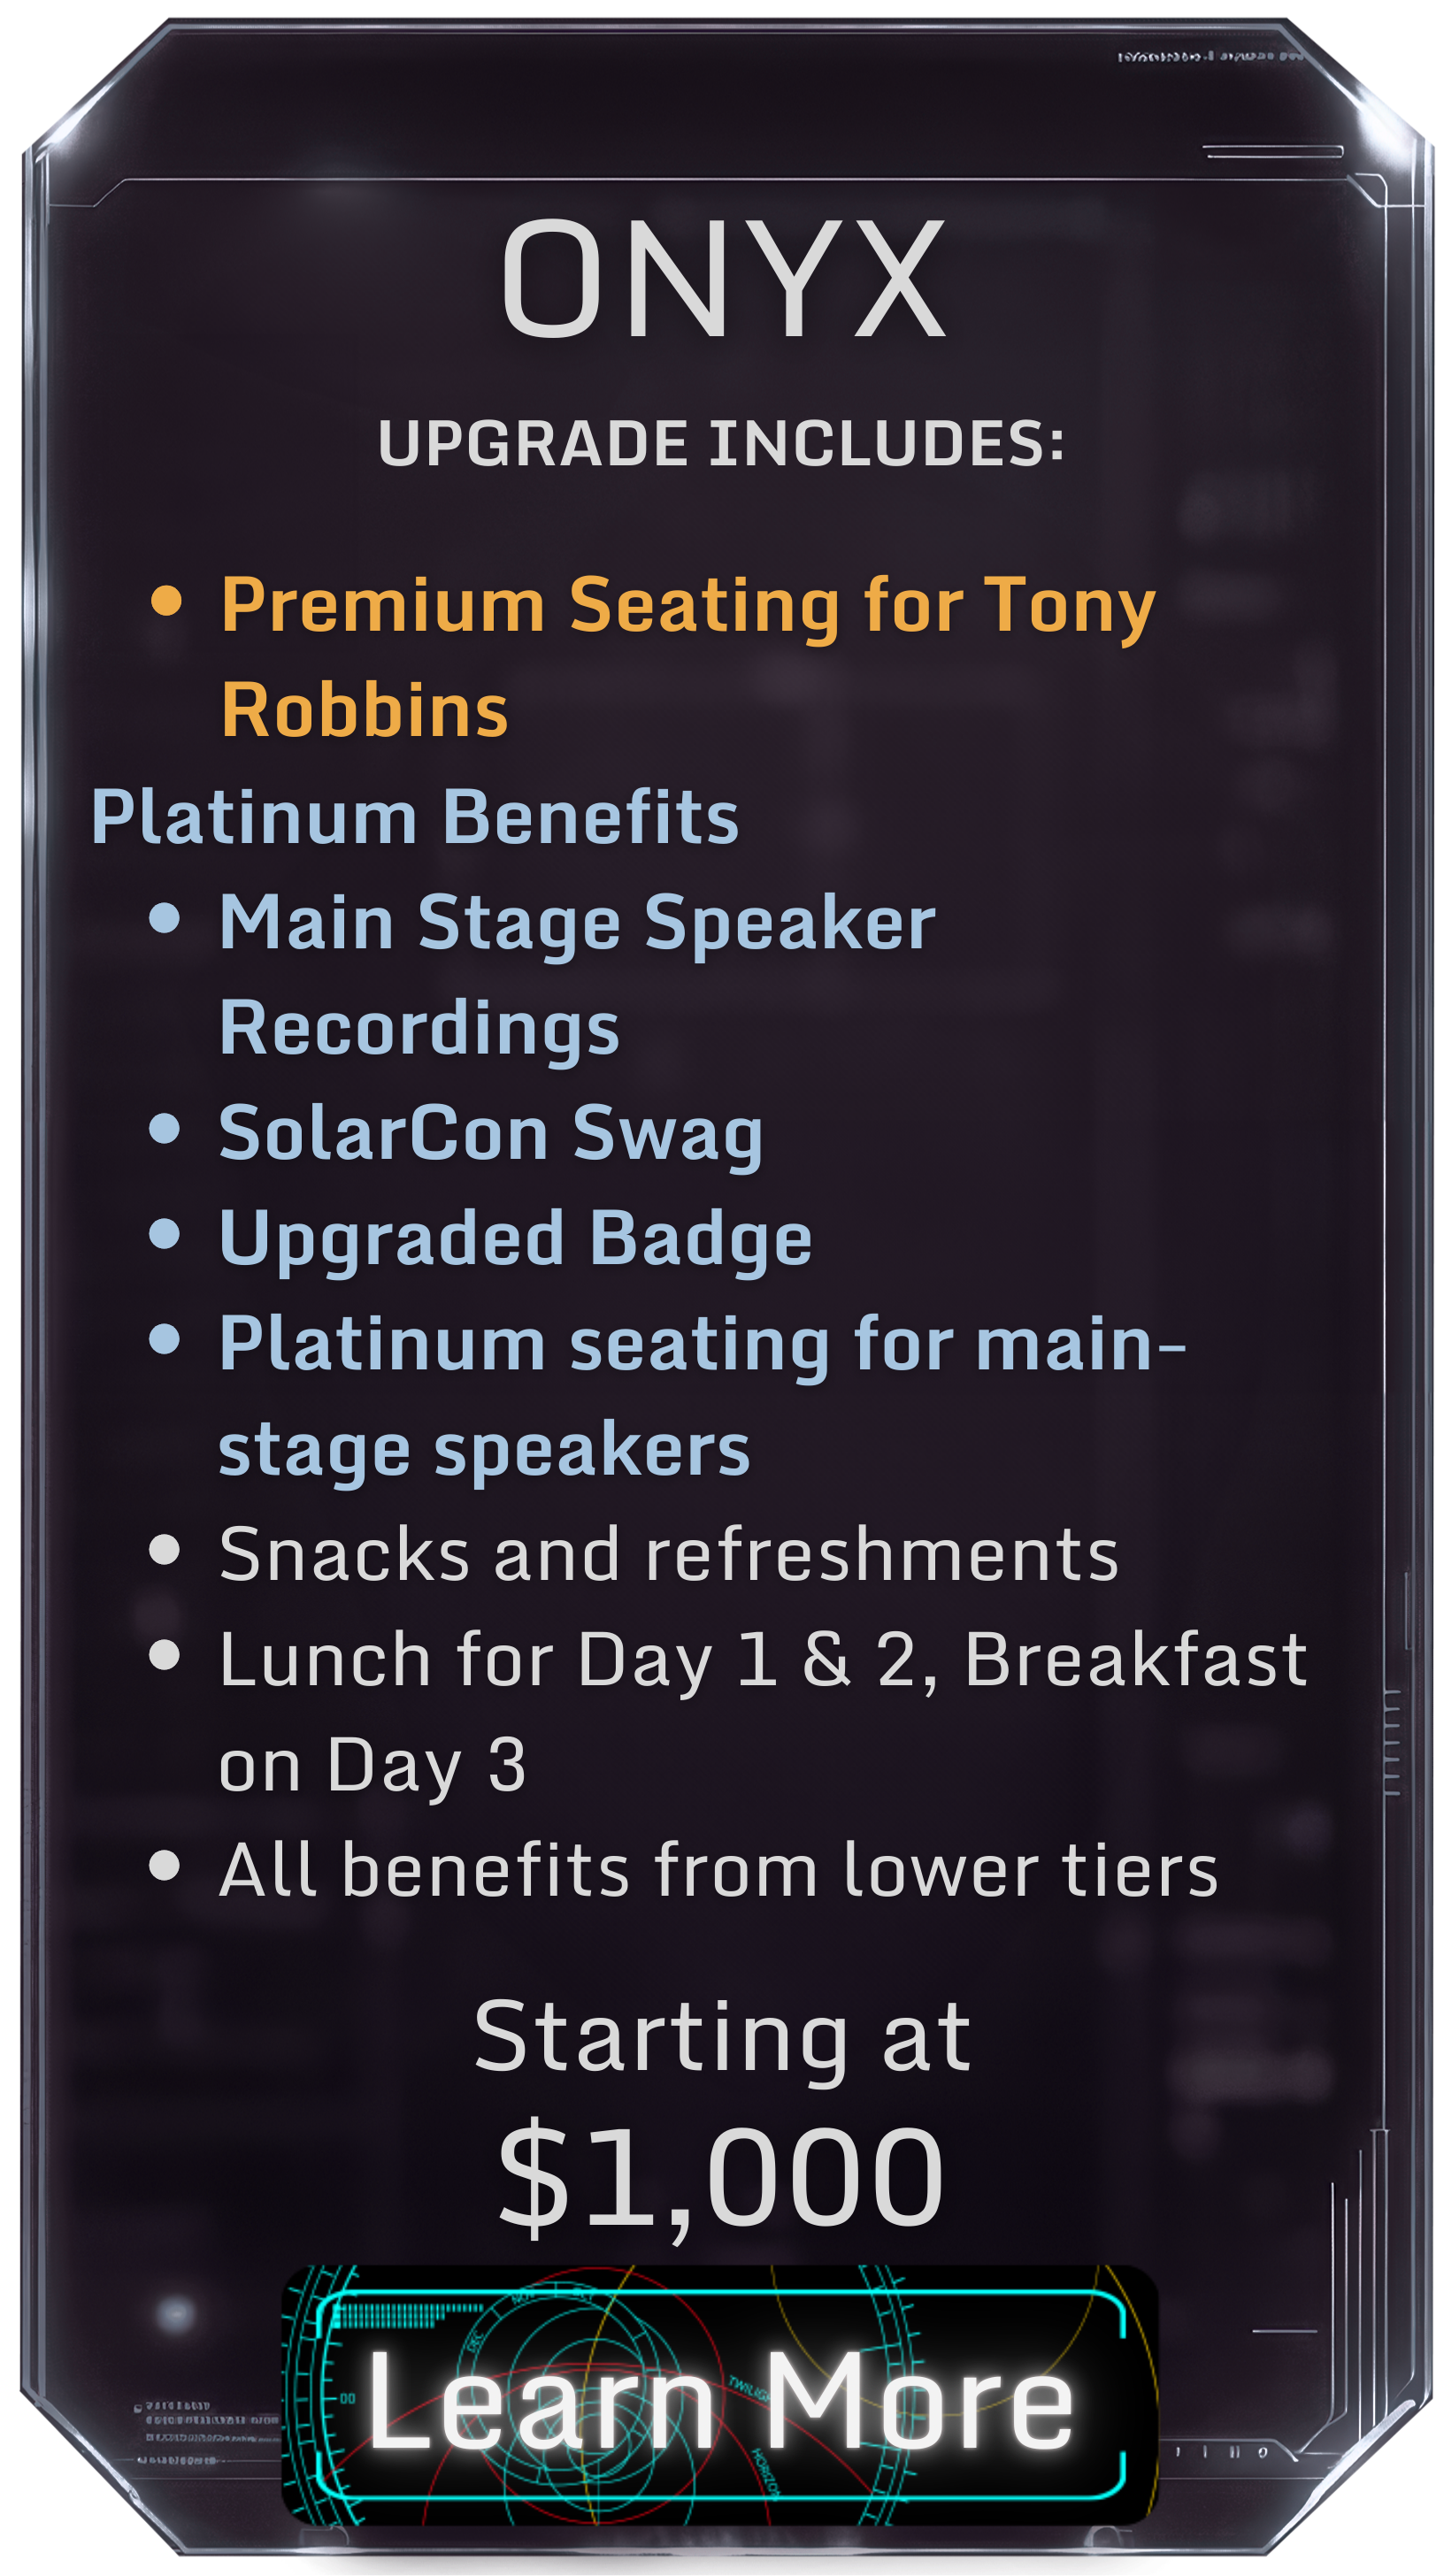The height and width of the screenshot is (2576, 1444).
Task: Click the UPGRADE INCLUDES heading
Action: click(721, 443)
